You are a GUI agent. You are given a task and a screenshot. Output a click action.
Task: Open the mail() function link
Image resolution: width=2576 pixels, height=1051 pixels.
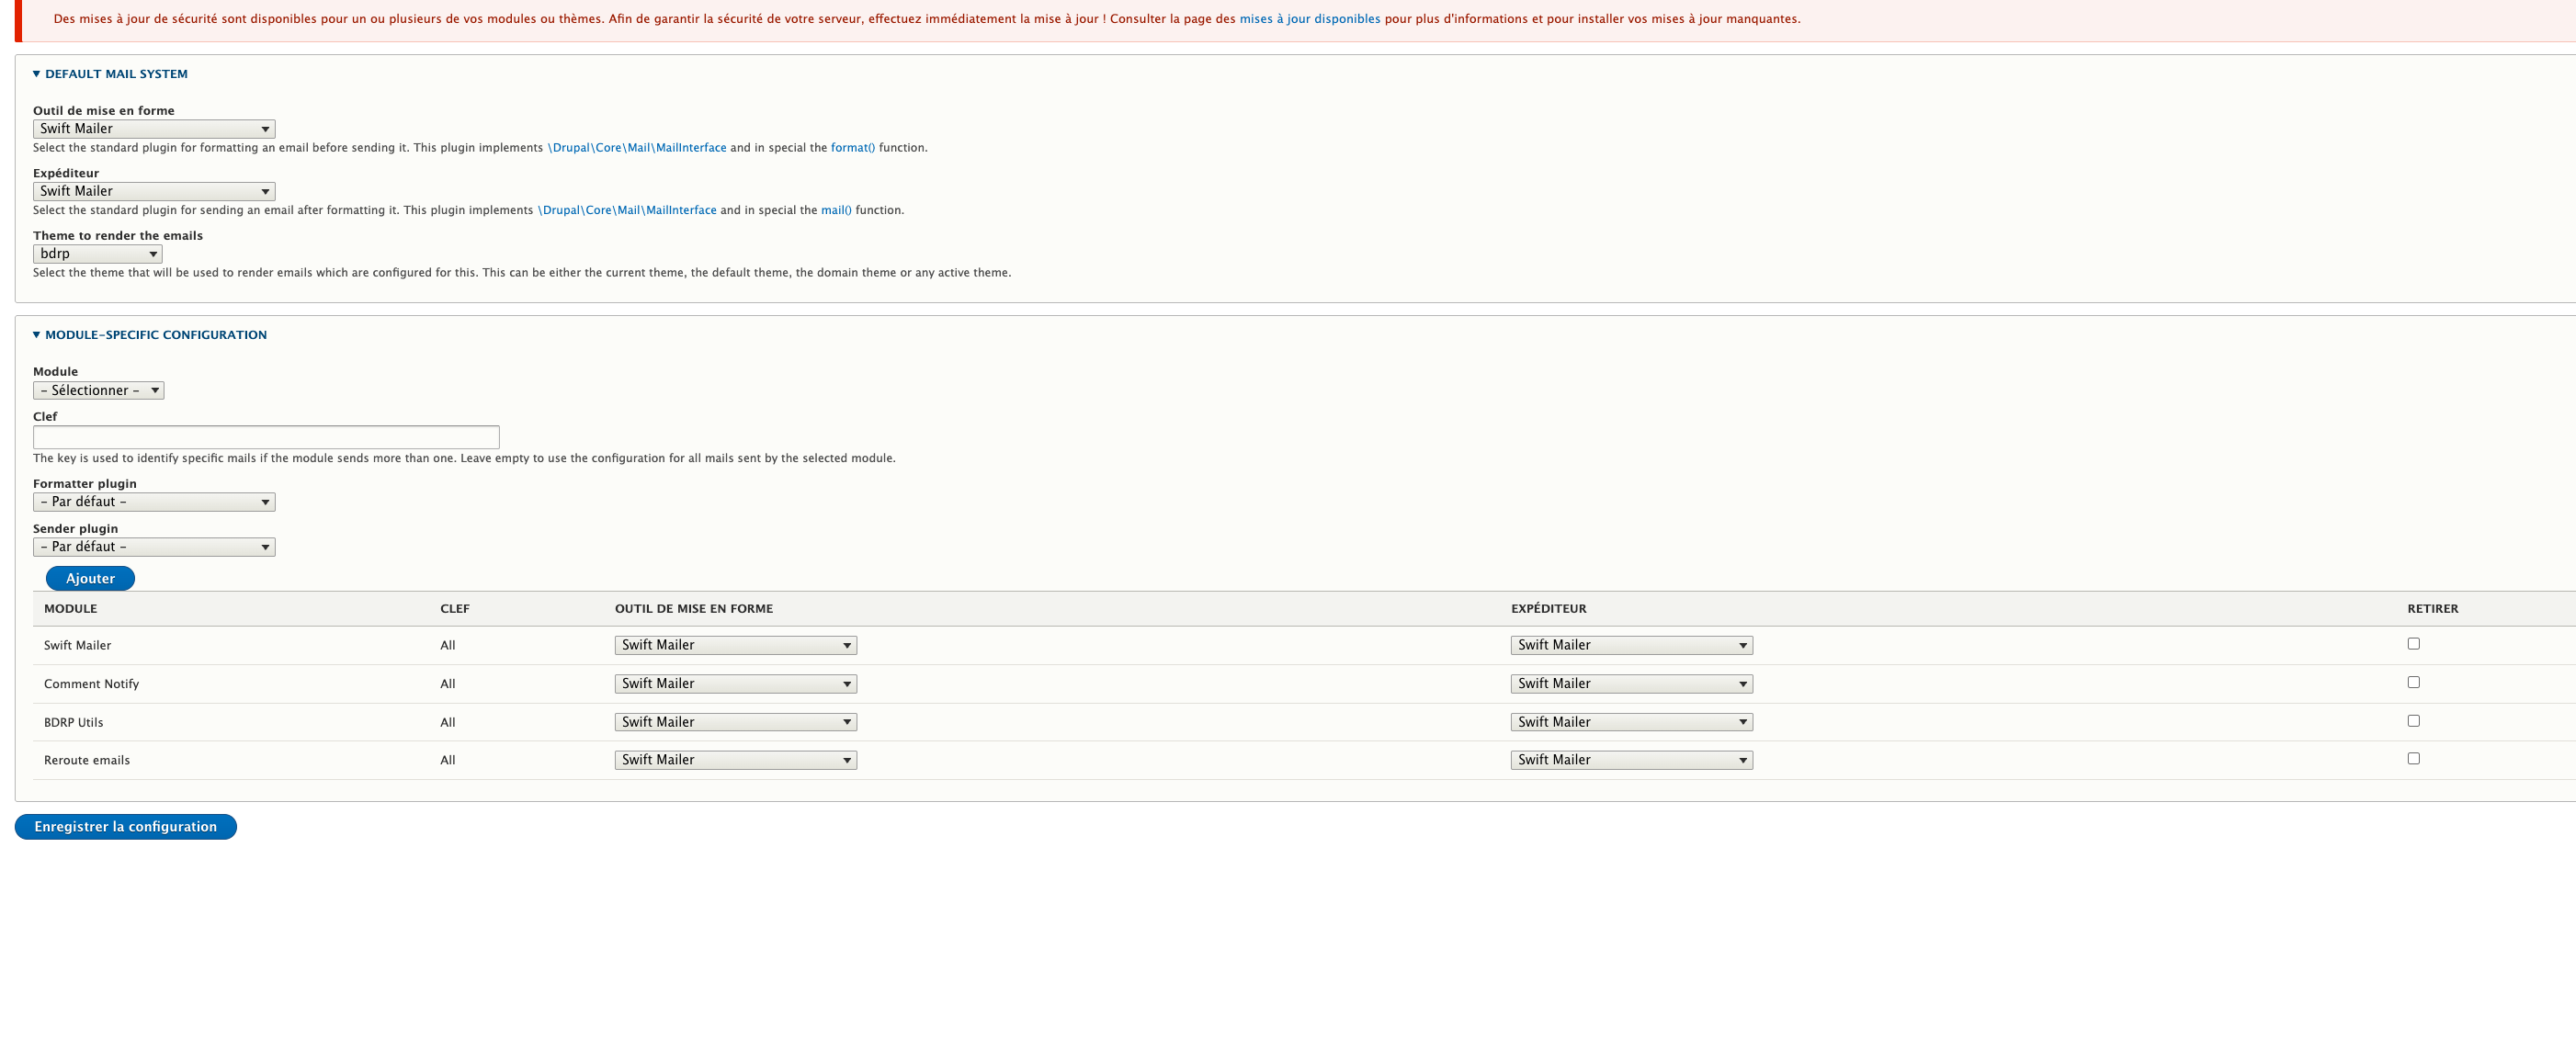tap(836, 210)
